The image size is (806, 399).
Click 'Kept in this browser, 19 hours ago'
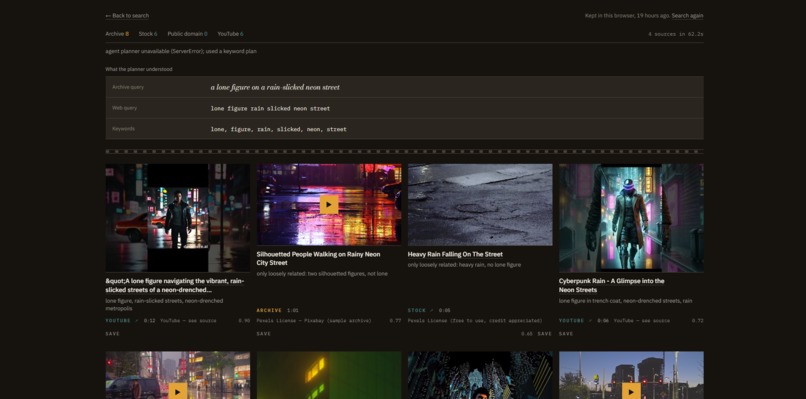pyautogui.click(x=627, y=16)
